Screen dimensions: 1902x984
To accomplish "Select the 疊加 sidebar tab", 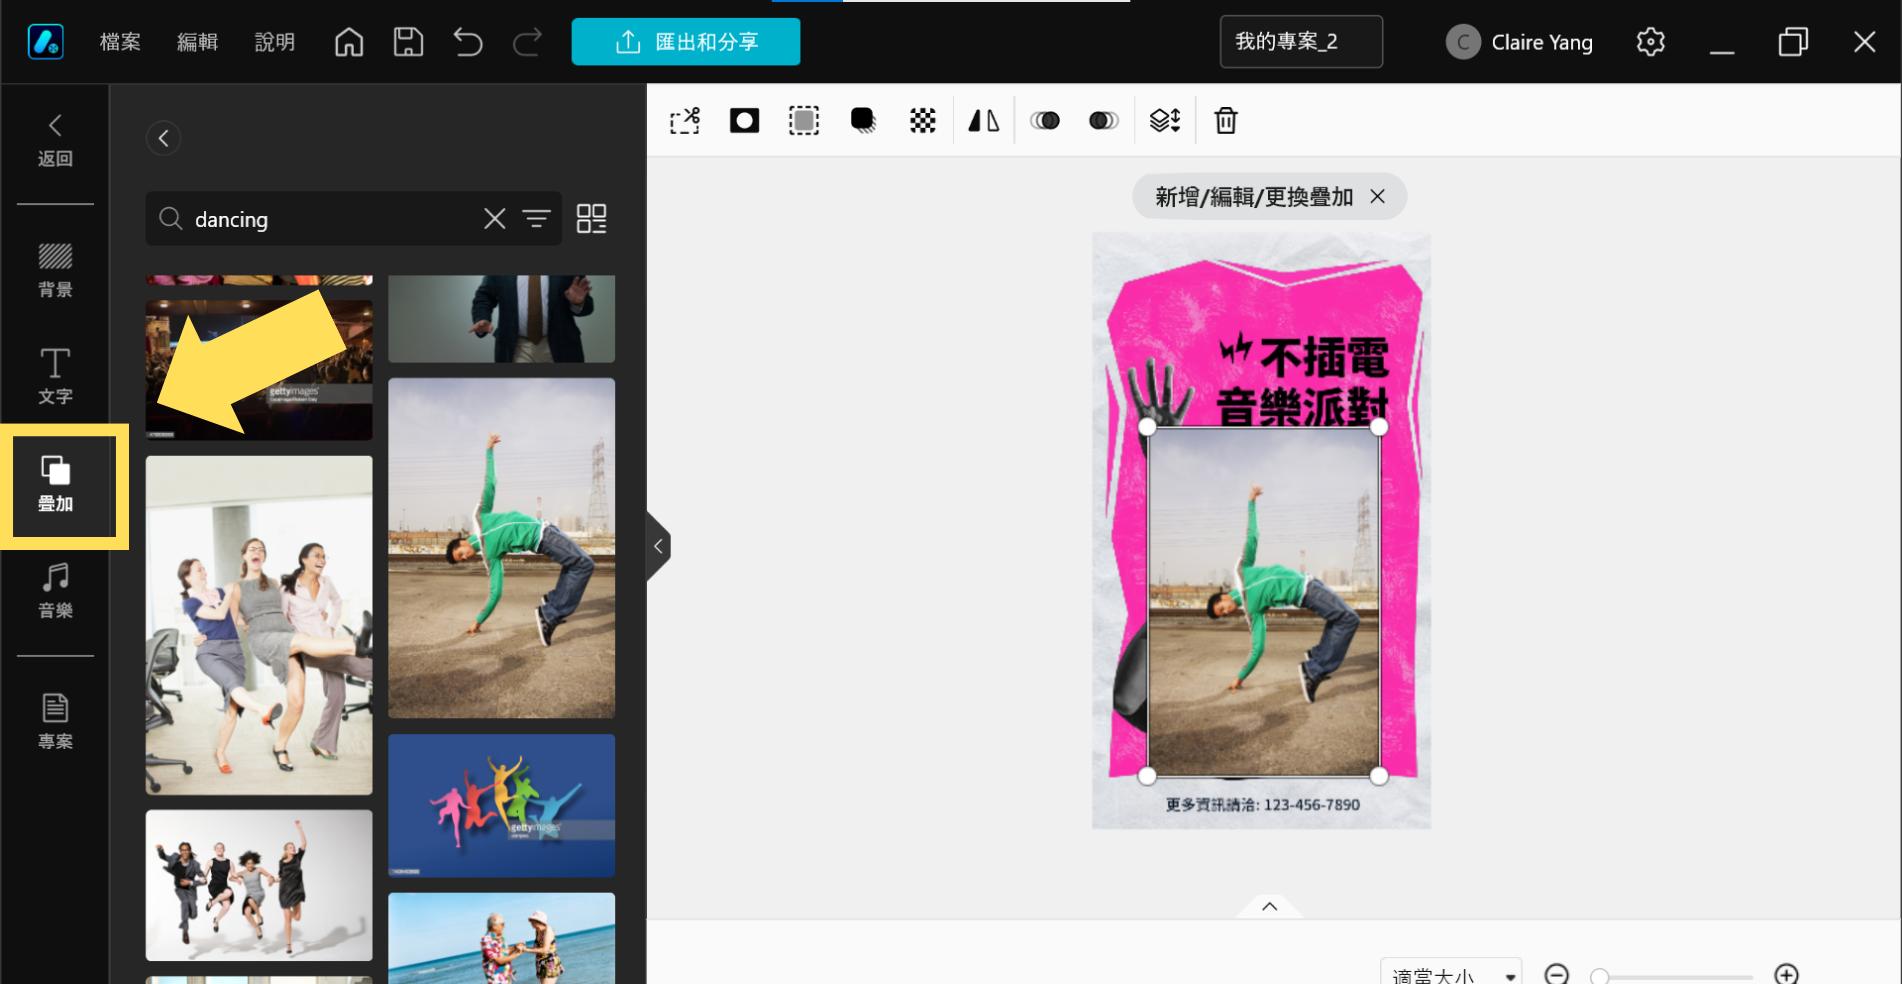I will (x=55, y=485).
